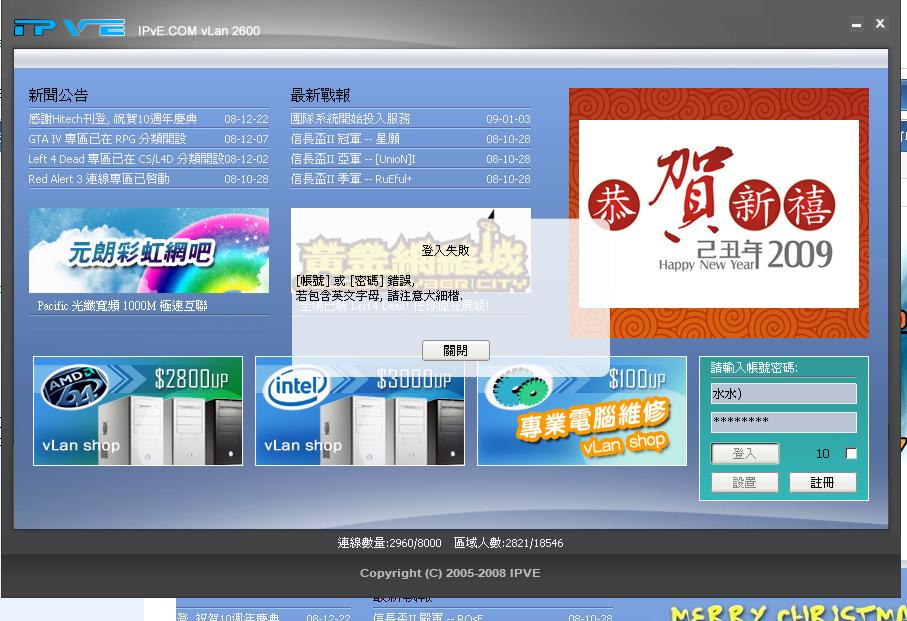
Task: Click the IPVE logo in title bar
Action: (x=69, y=27)
